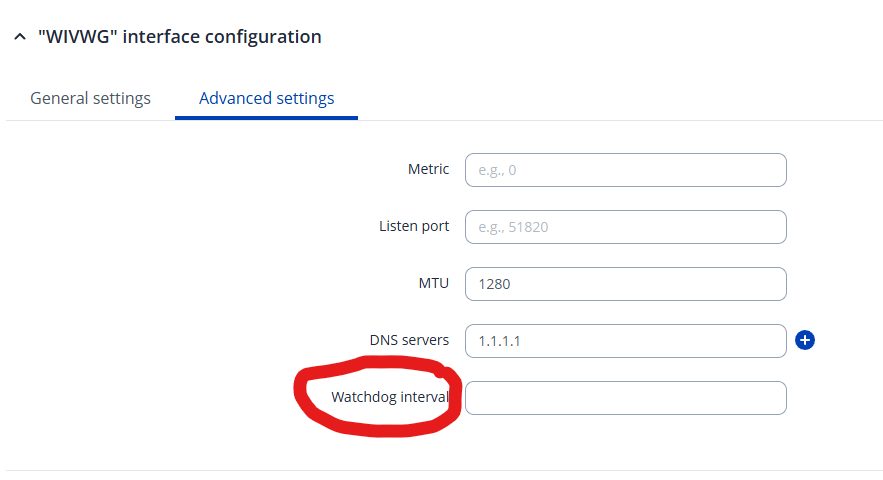Click the MTU label text
This screenshot has width=883, height=480.
point(433,283)
